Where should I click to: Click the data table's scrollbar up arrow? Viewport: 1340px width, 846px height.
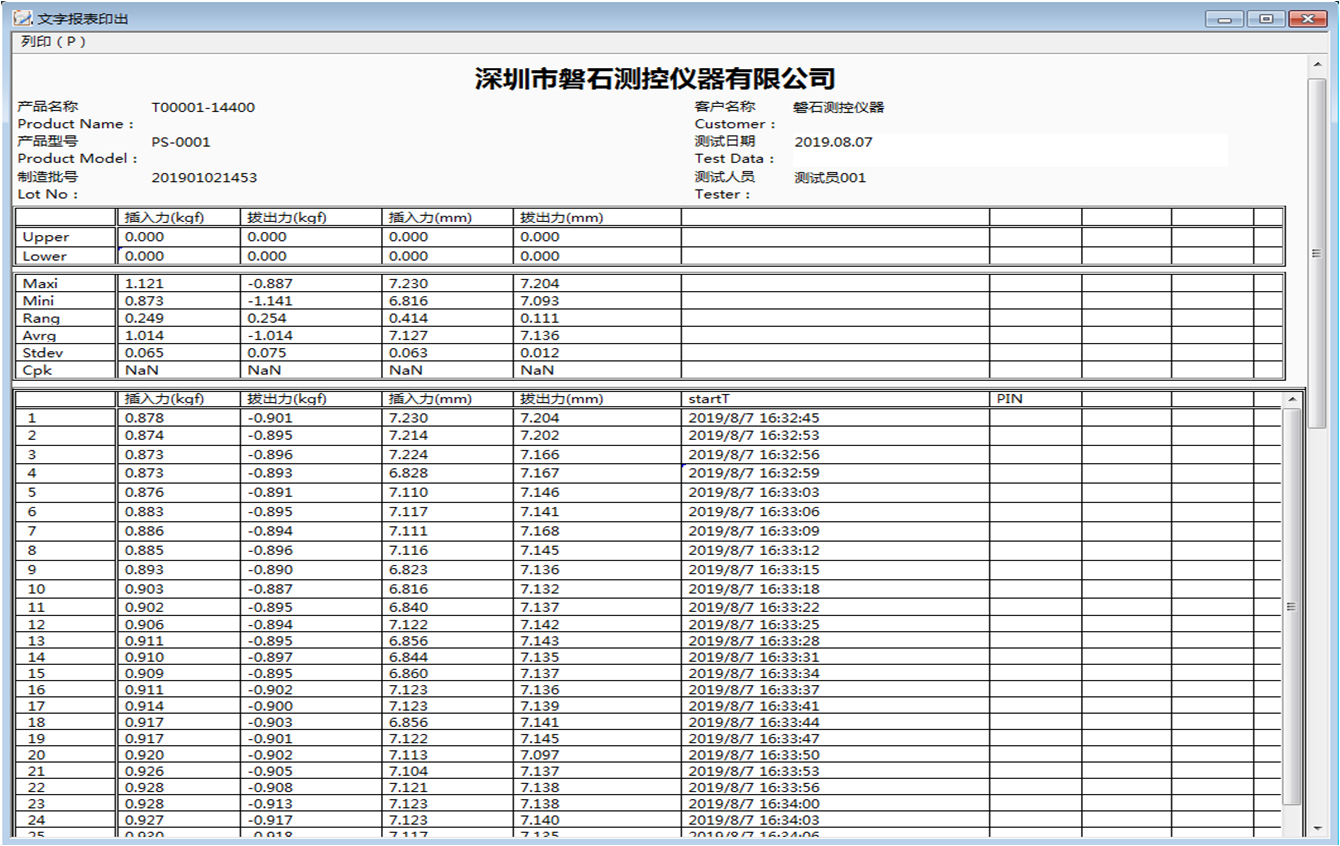click(1291, 399)
